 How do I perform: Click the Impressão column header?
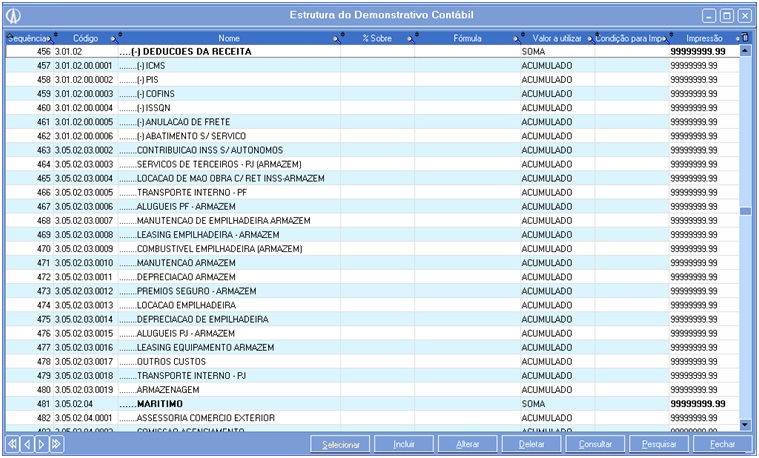(x=704, y=38)
